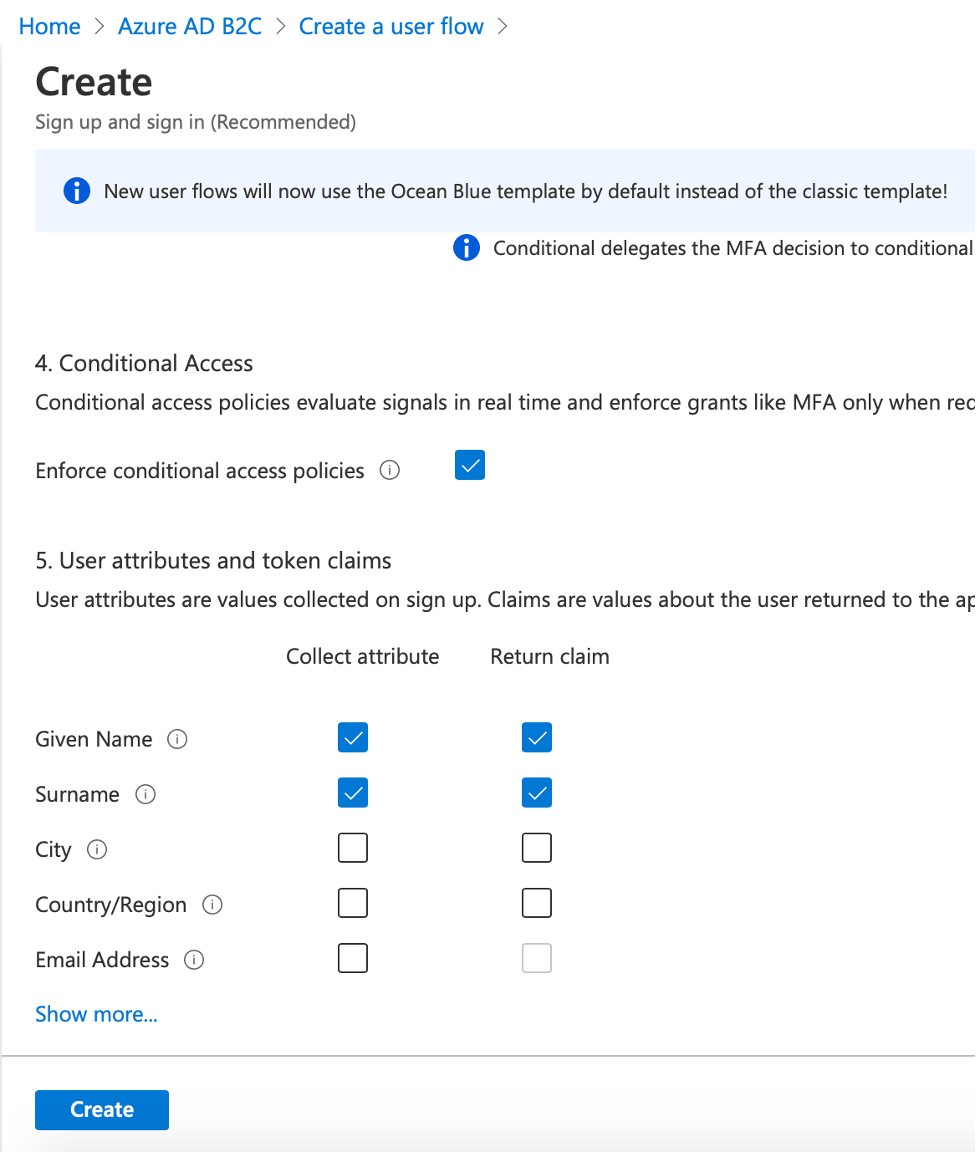The height and width of the screenshot is (1152, 977).
Task: Click the blue info icon in Ocean Blue banner
Action: [76, 191]
